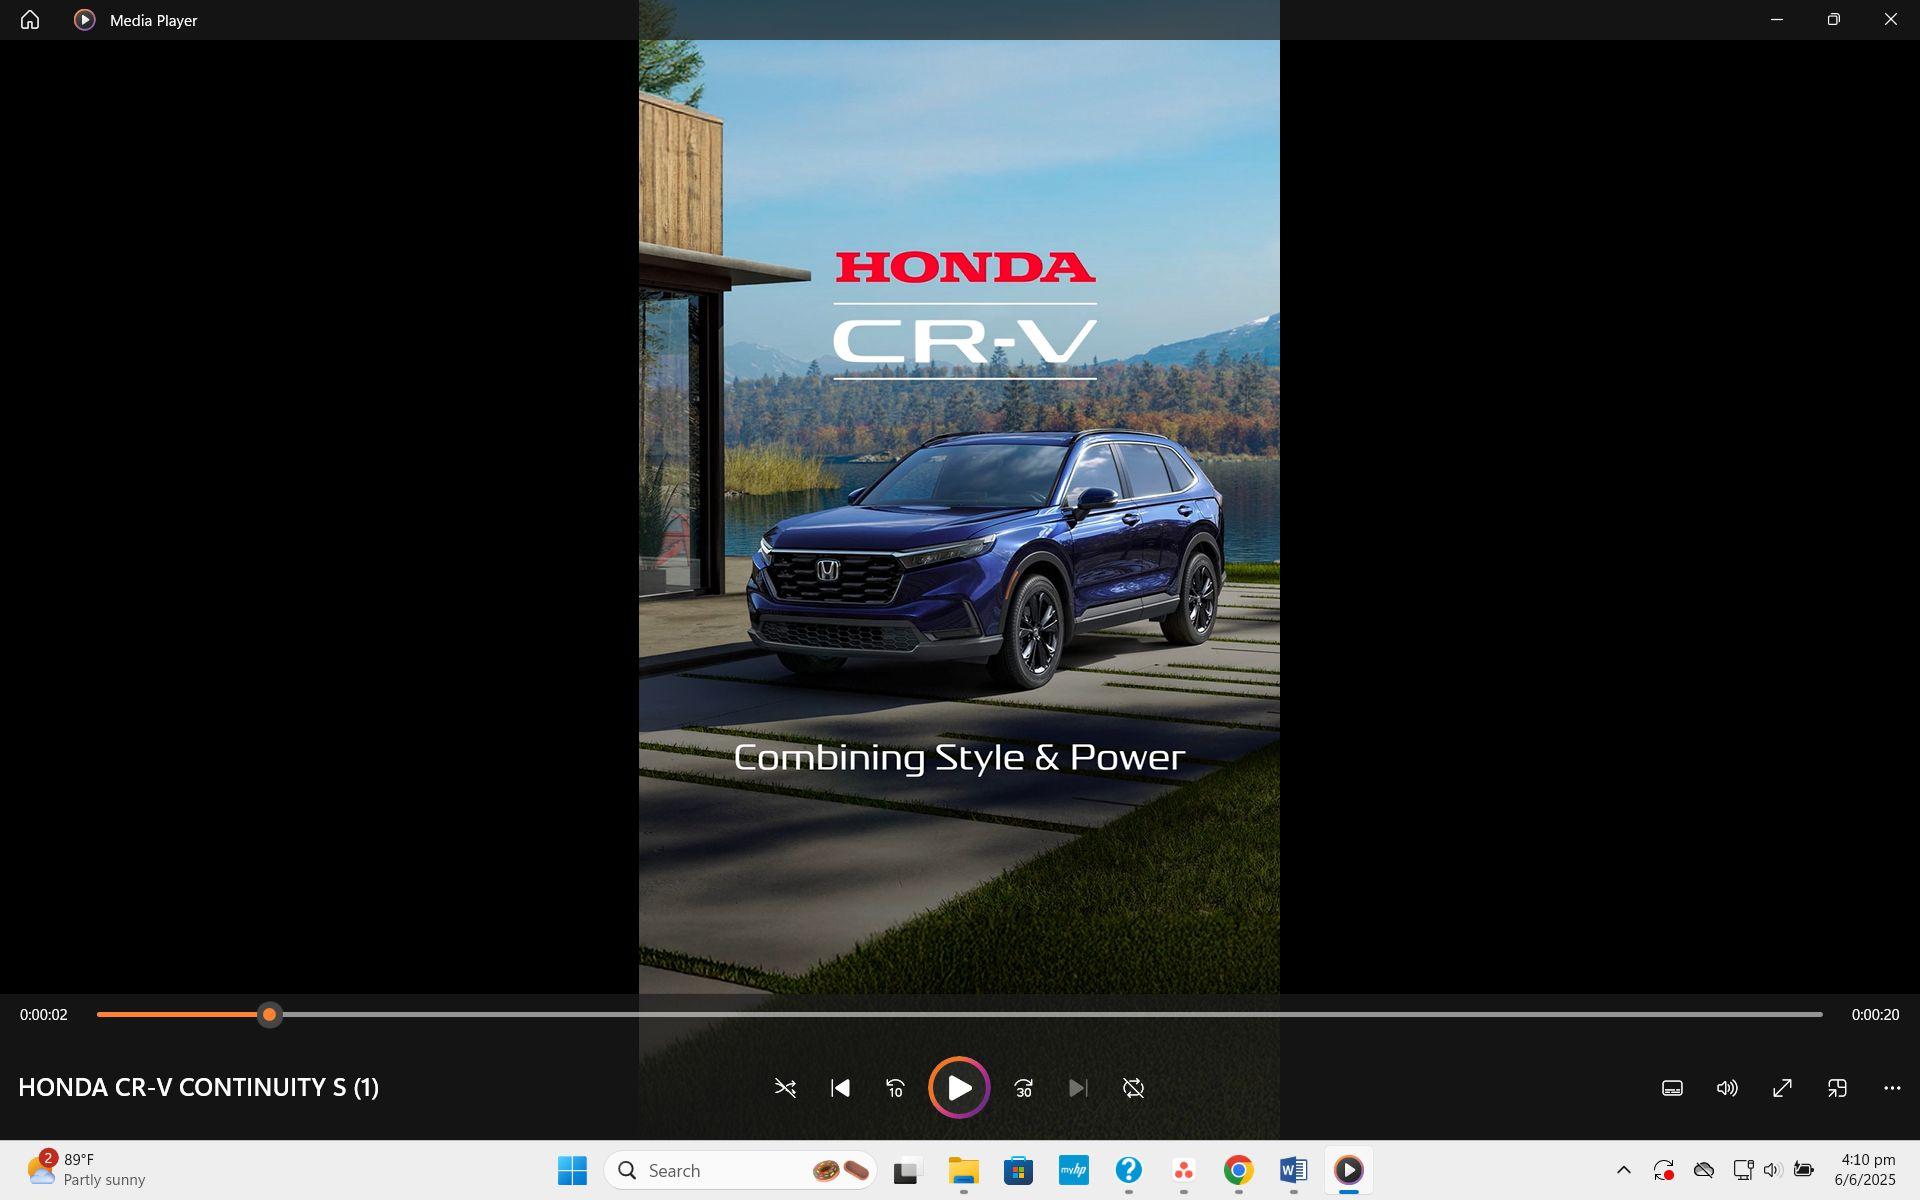
Task: Go to Media Player home
Action: (x=30, y=20)
